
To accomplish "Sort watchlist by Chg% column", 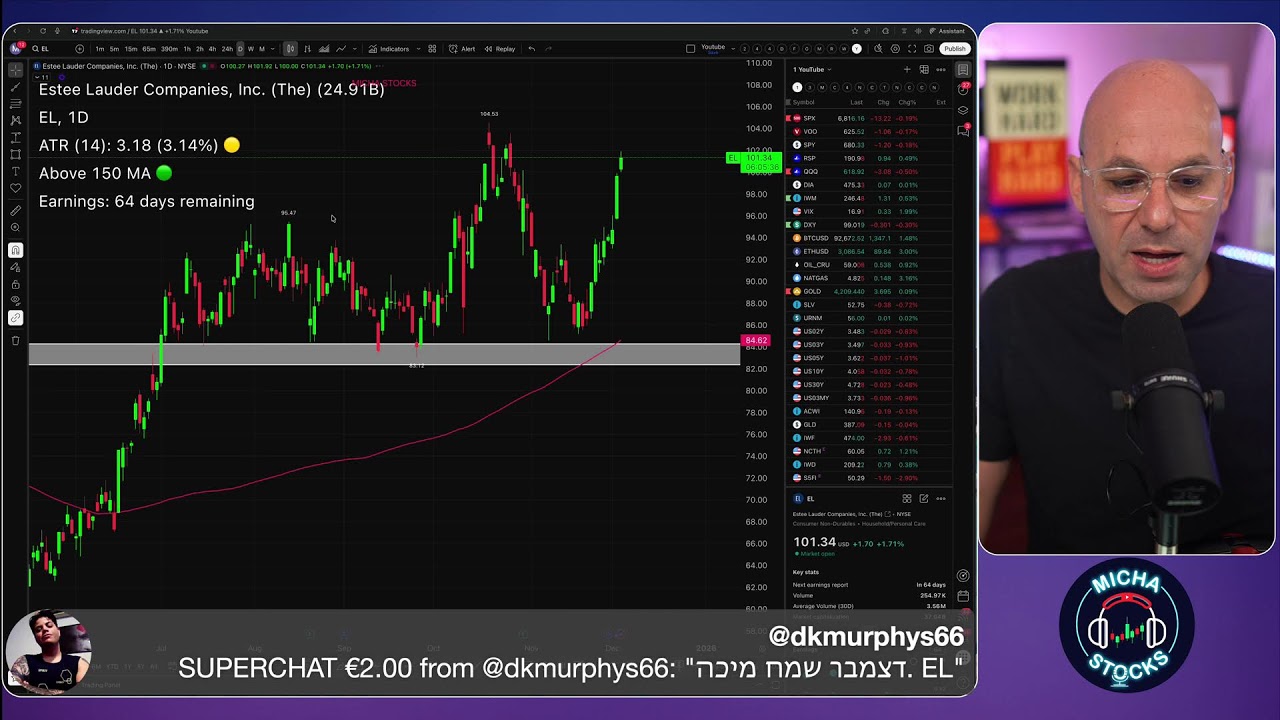I will coord(907,102).
